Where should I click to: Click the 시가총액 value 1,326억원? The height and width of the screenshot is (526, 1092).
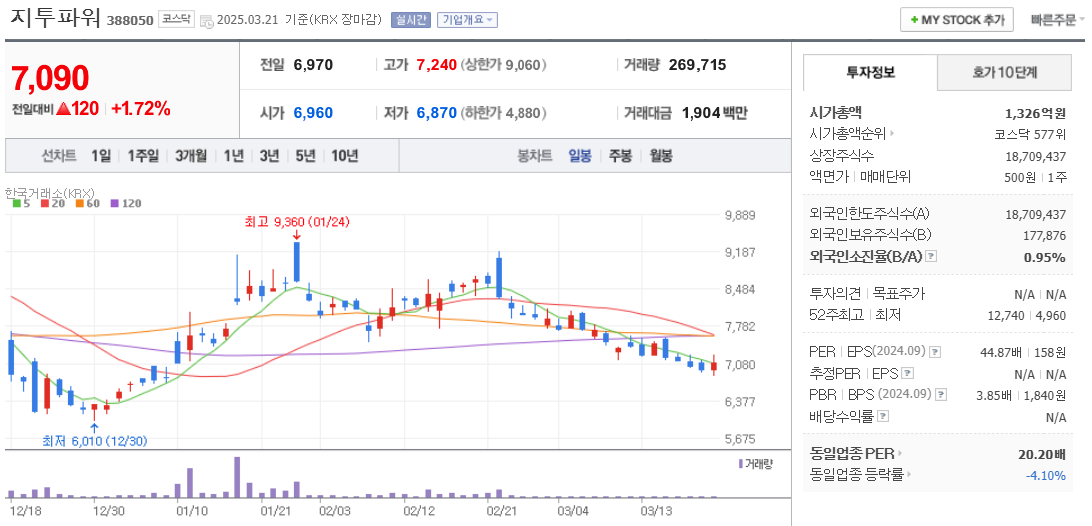tap(1035, 113)
